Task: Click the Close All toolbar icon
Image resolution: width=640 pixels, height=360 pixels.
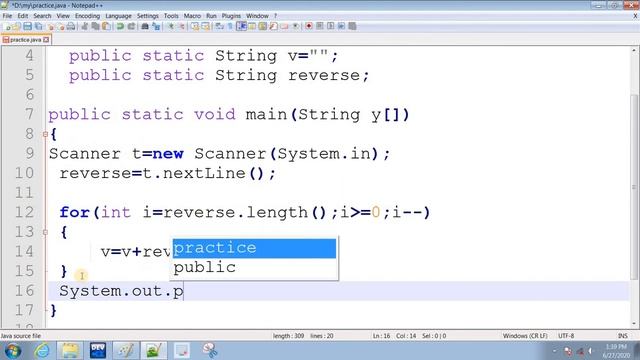Action: (61, 27)
